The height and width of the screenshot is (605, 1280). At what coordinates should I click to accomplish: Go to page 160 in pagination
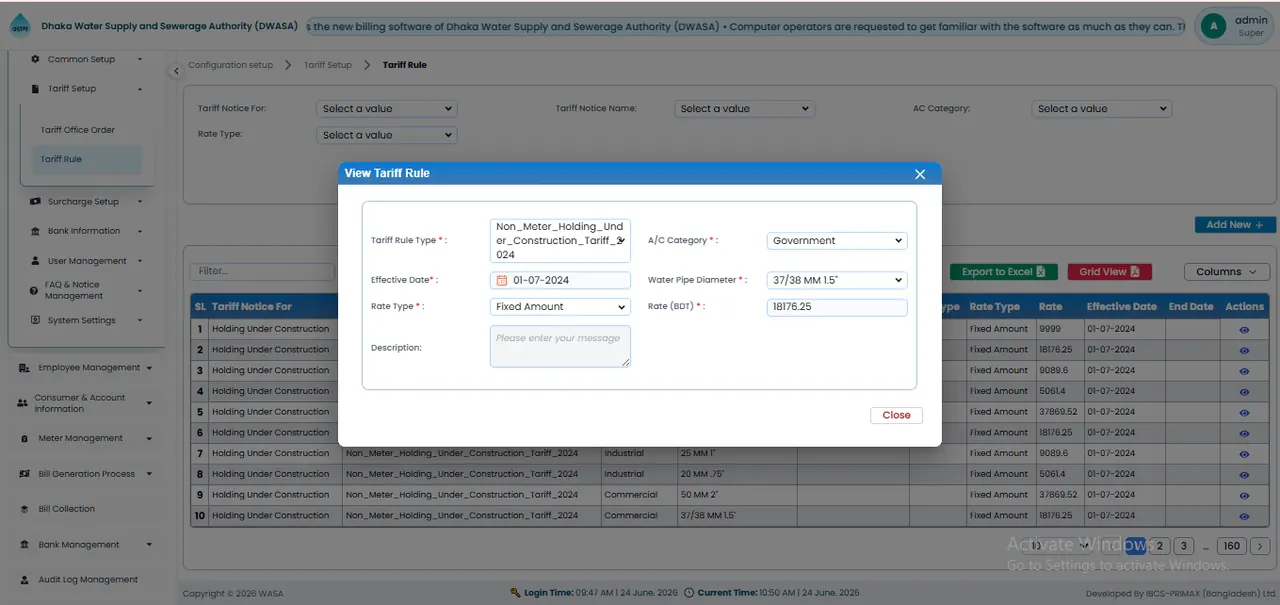(1231, 546)
